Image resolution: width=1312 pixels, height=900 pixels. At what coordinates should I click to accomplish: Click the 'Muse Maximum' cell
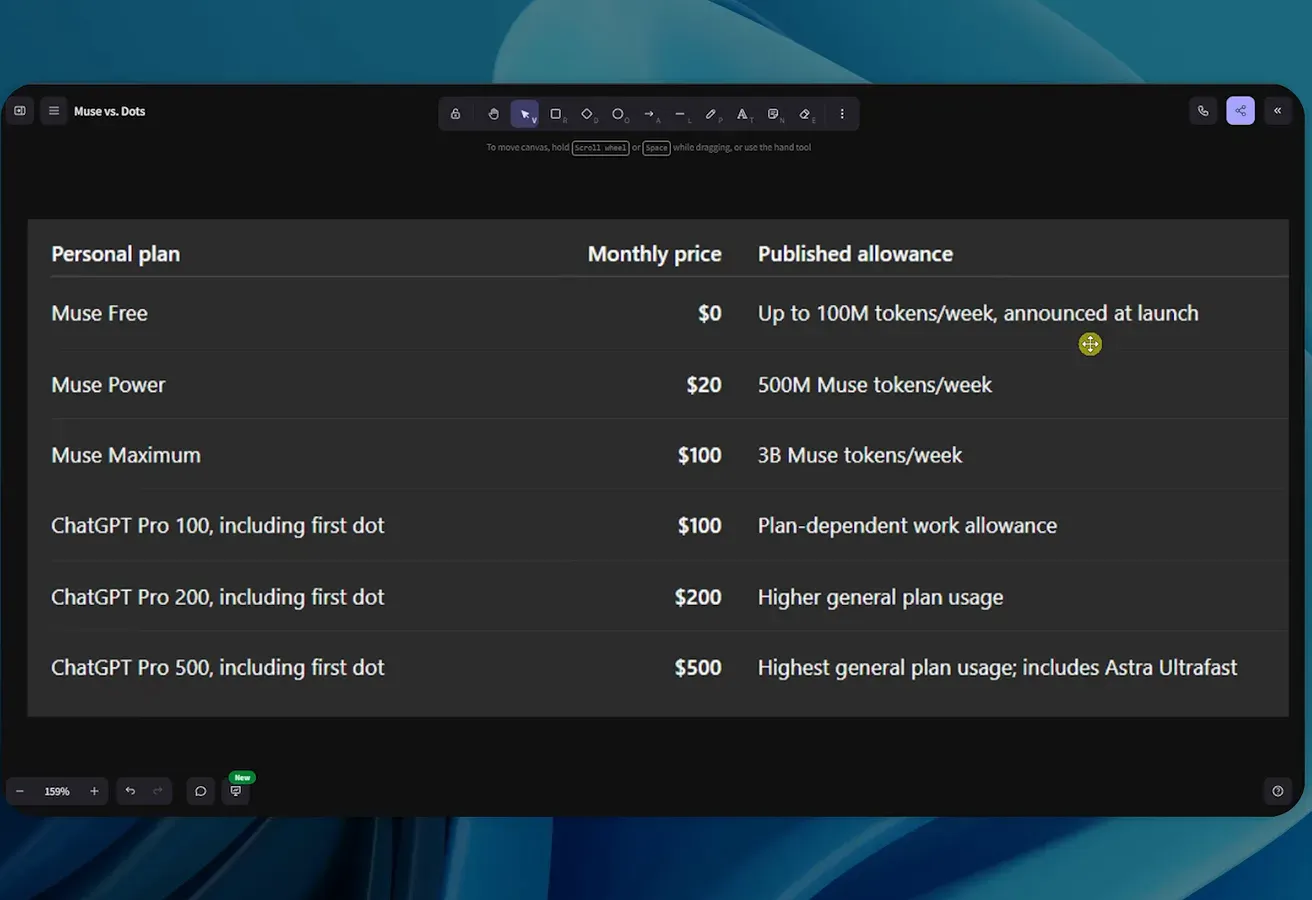[x=126, y=455]
